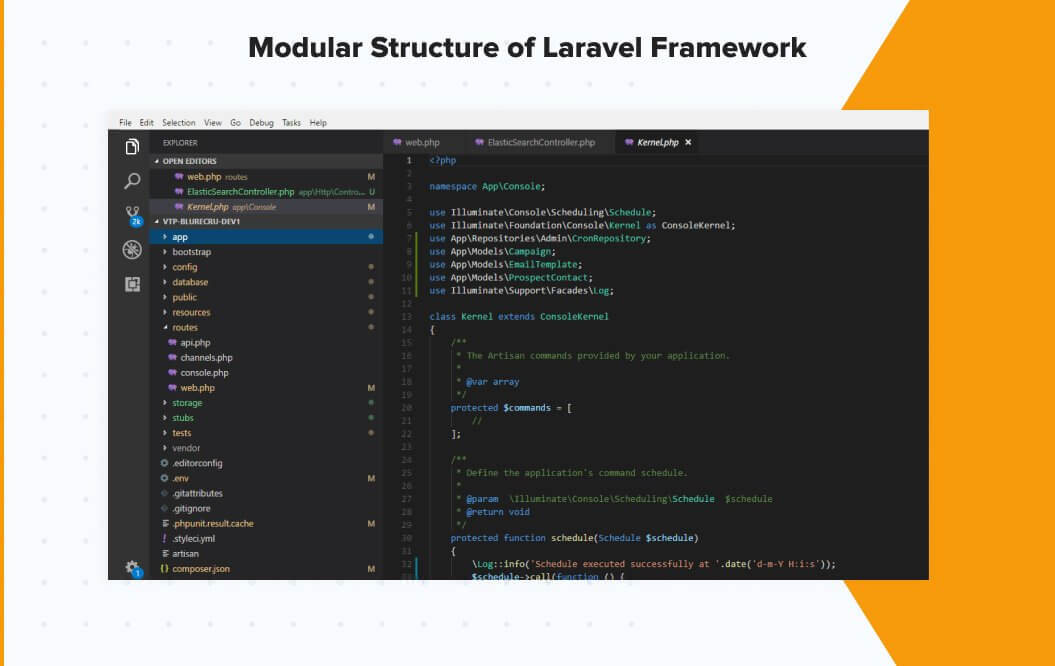The width and height of the screenshot is (1055, 666).
Task: Open the Manage gear icon
Action: coord(132,567)
